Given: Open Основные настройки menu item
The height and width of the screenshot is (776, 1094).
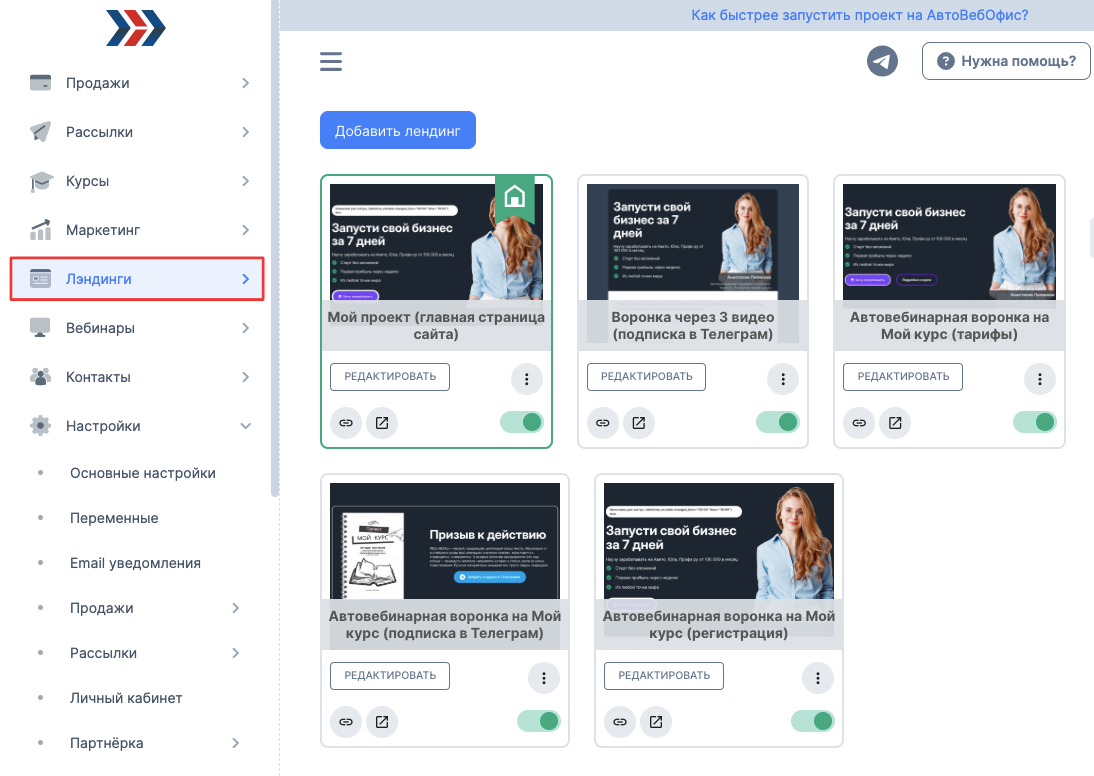Looking at the screenshot, I should [142, 473].
